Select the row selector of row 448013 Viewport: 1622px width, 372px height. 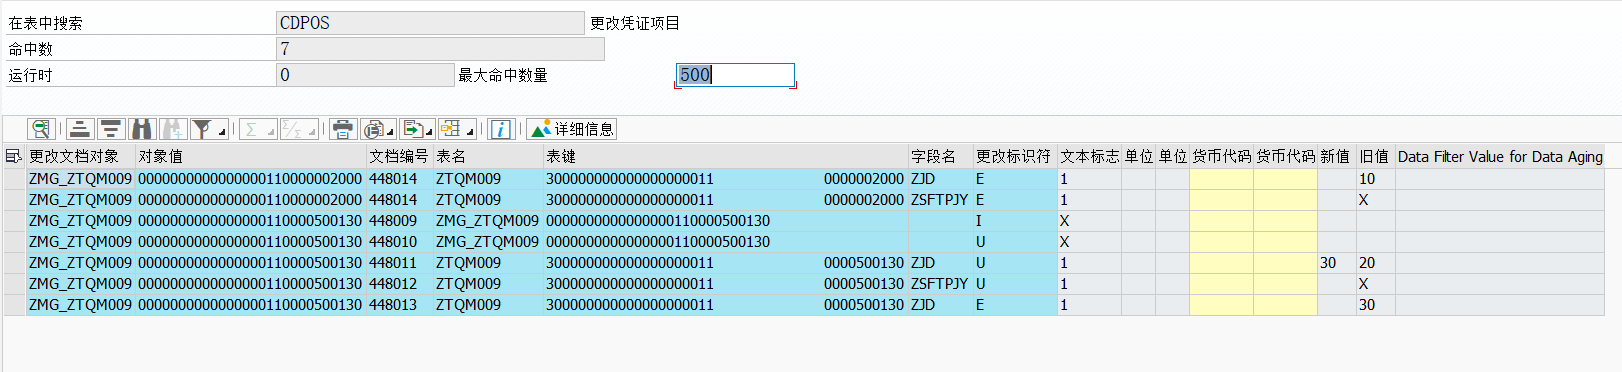coord(14,305)
